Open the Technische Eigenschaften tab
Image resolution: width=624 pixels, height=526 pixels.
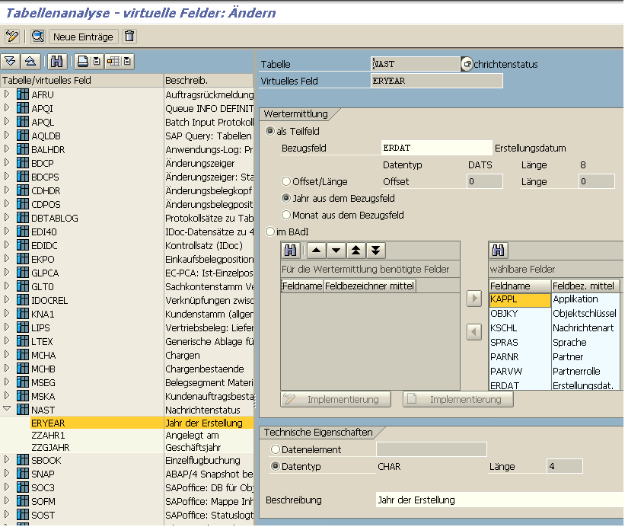click(318, 432)
